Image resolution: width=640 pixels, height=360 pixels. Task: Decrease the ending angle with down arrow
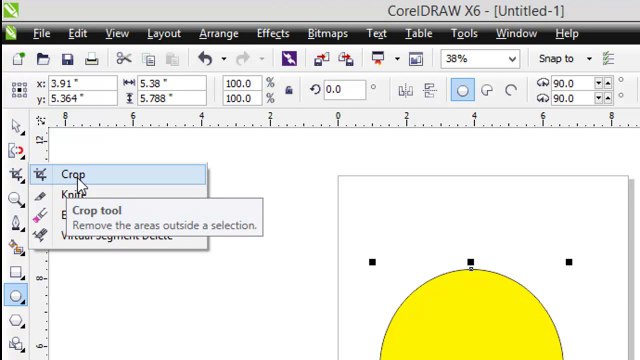598,98
